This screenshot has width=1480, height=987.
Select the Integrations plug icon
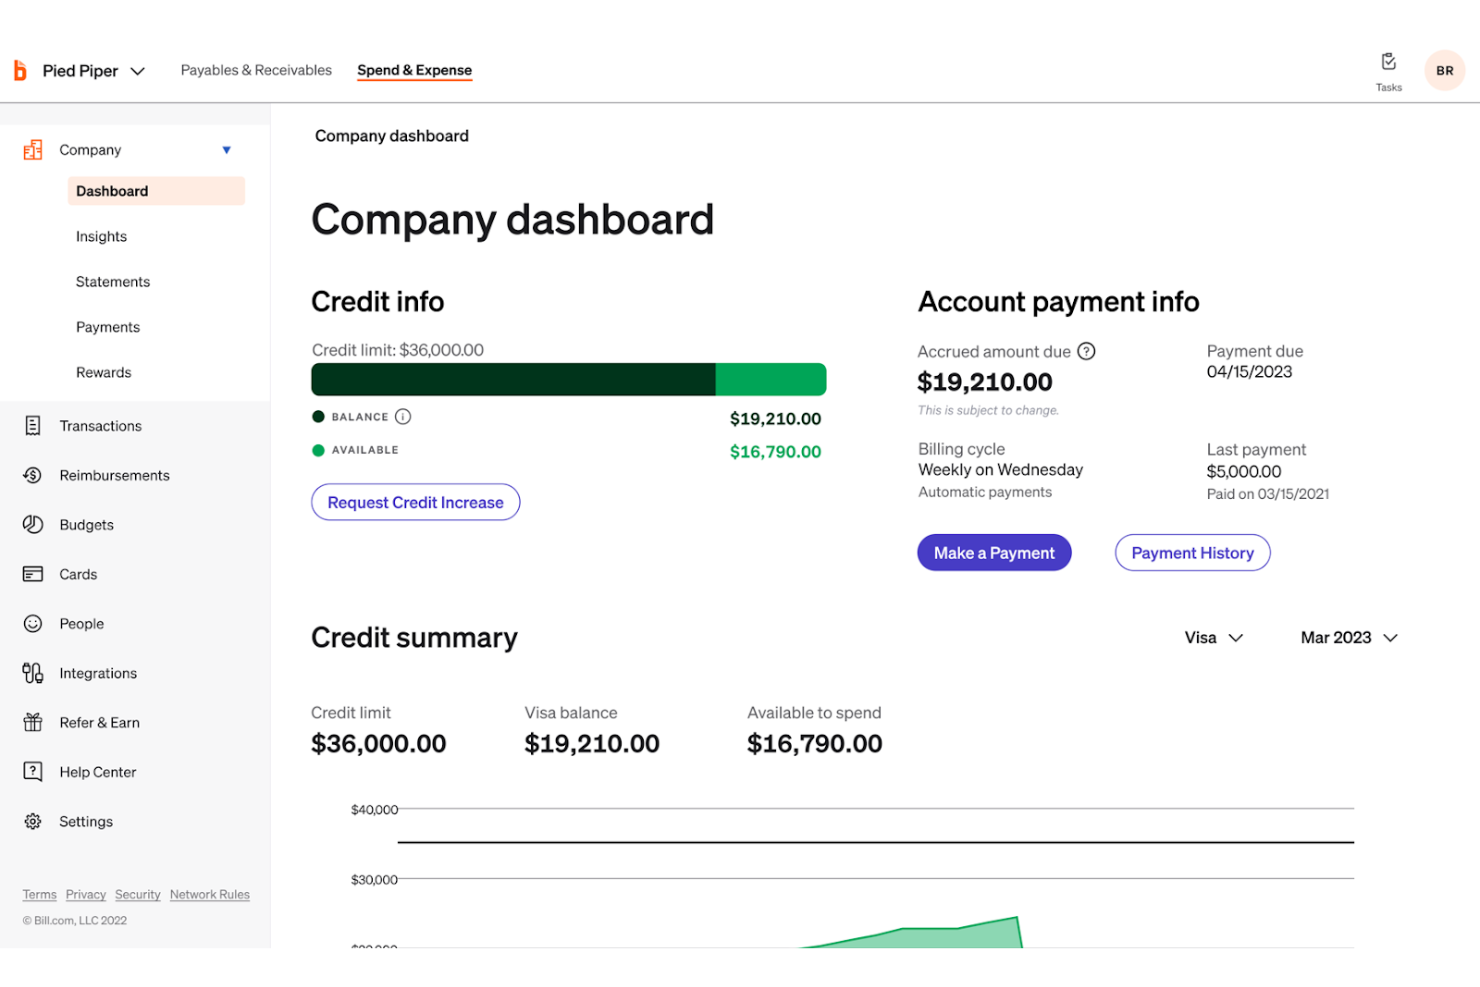point(33,673)
